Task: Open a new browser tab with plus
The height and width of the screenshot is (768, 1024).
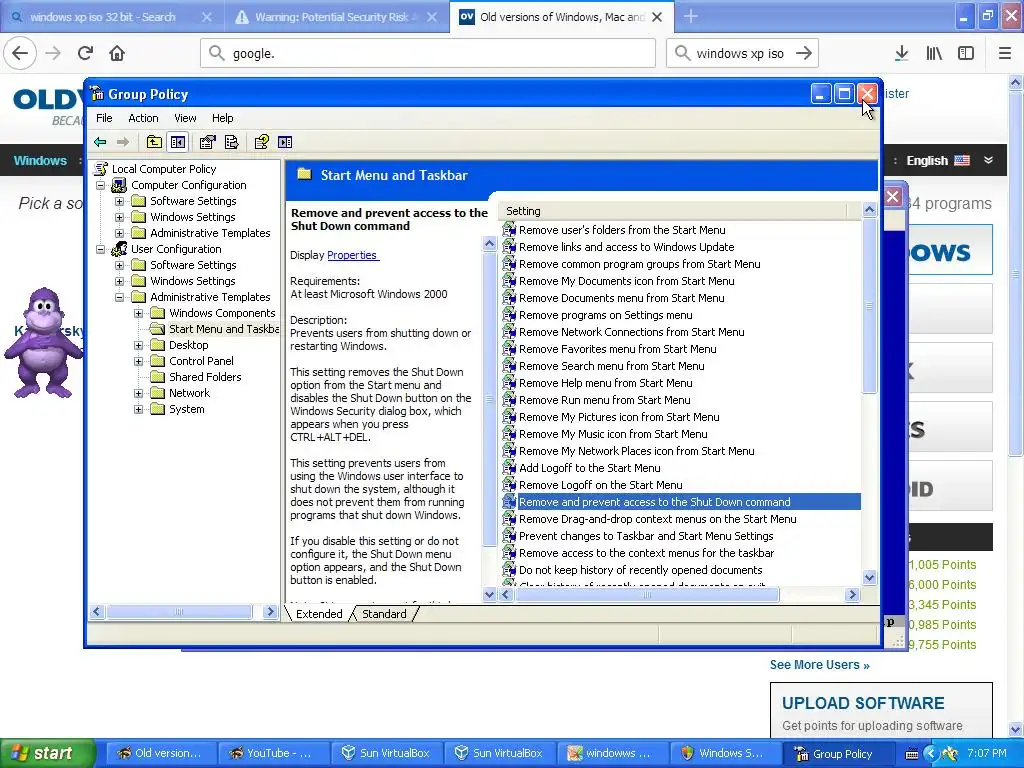Action: pos(691,17)
